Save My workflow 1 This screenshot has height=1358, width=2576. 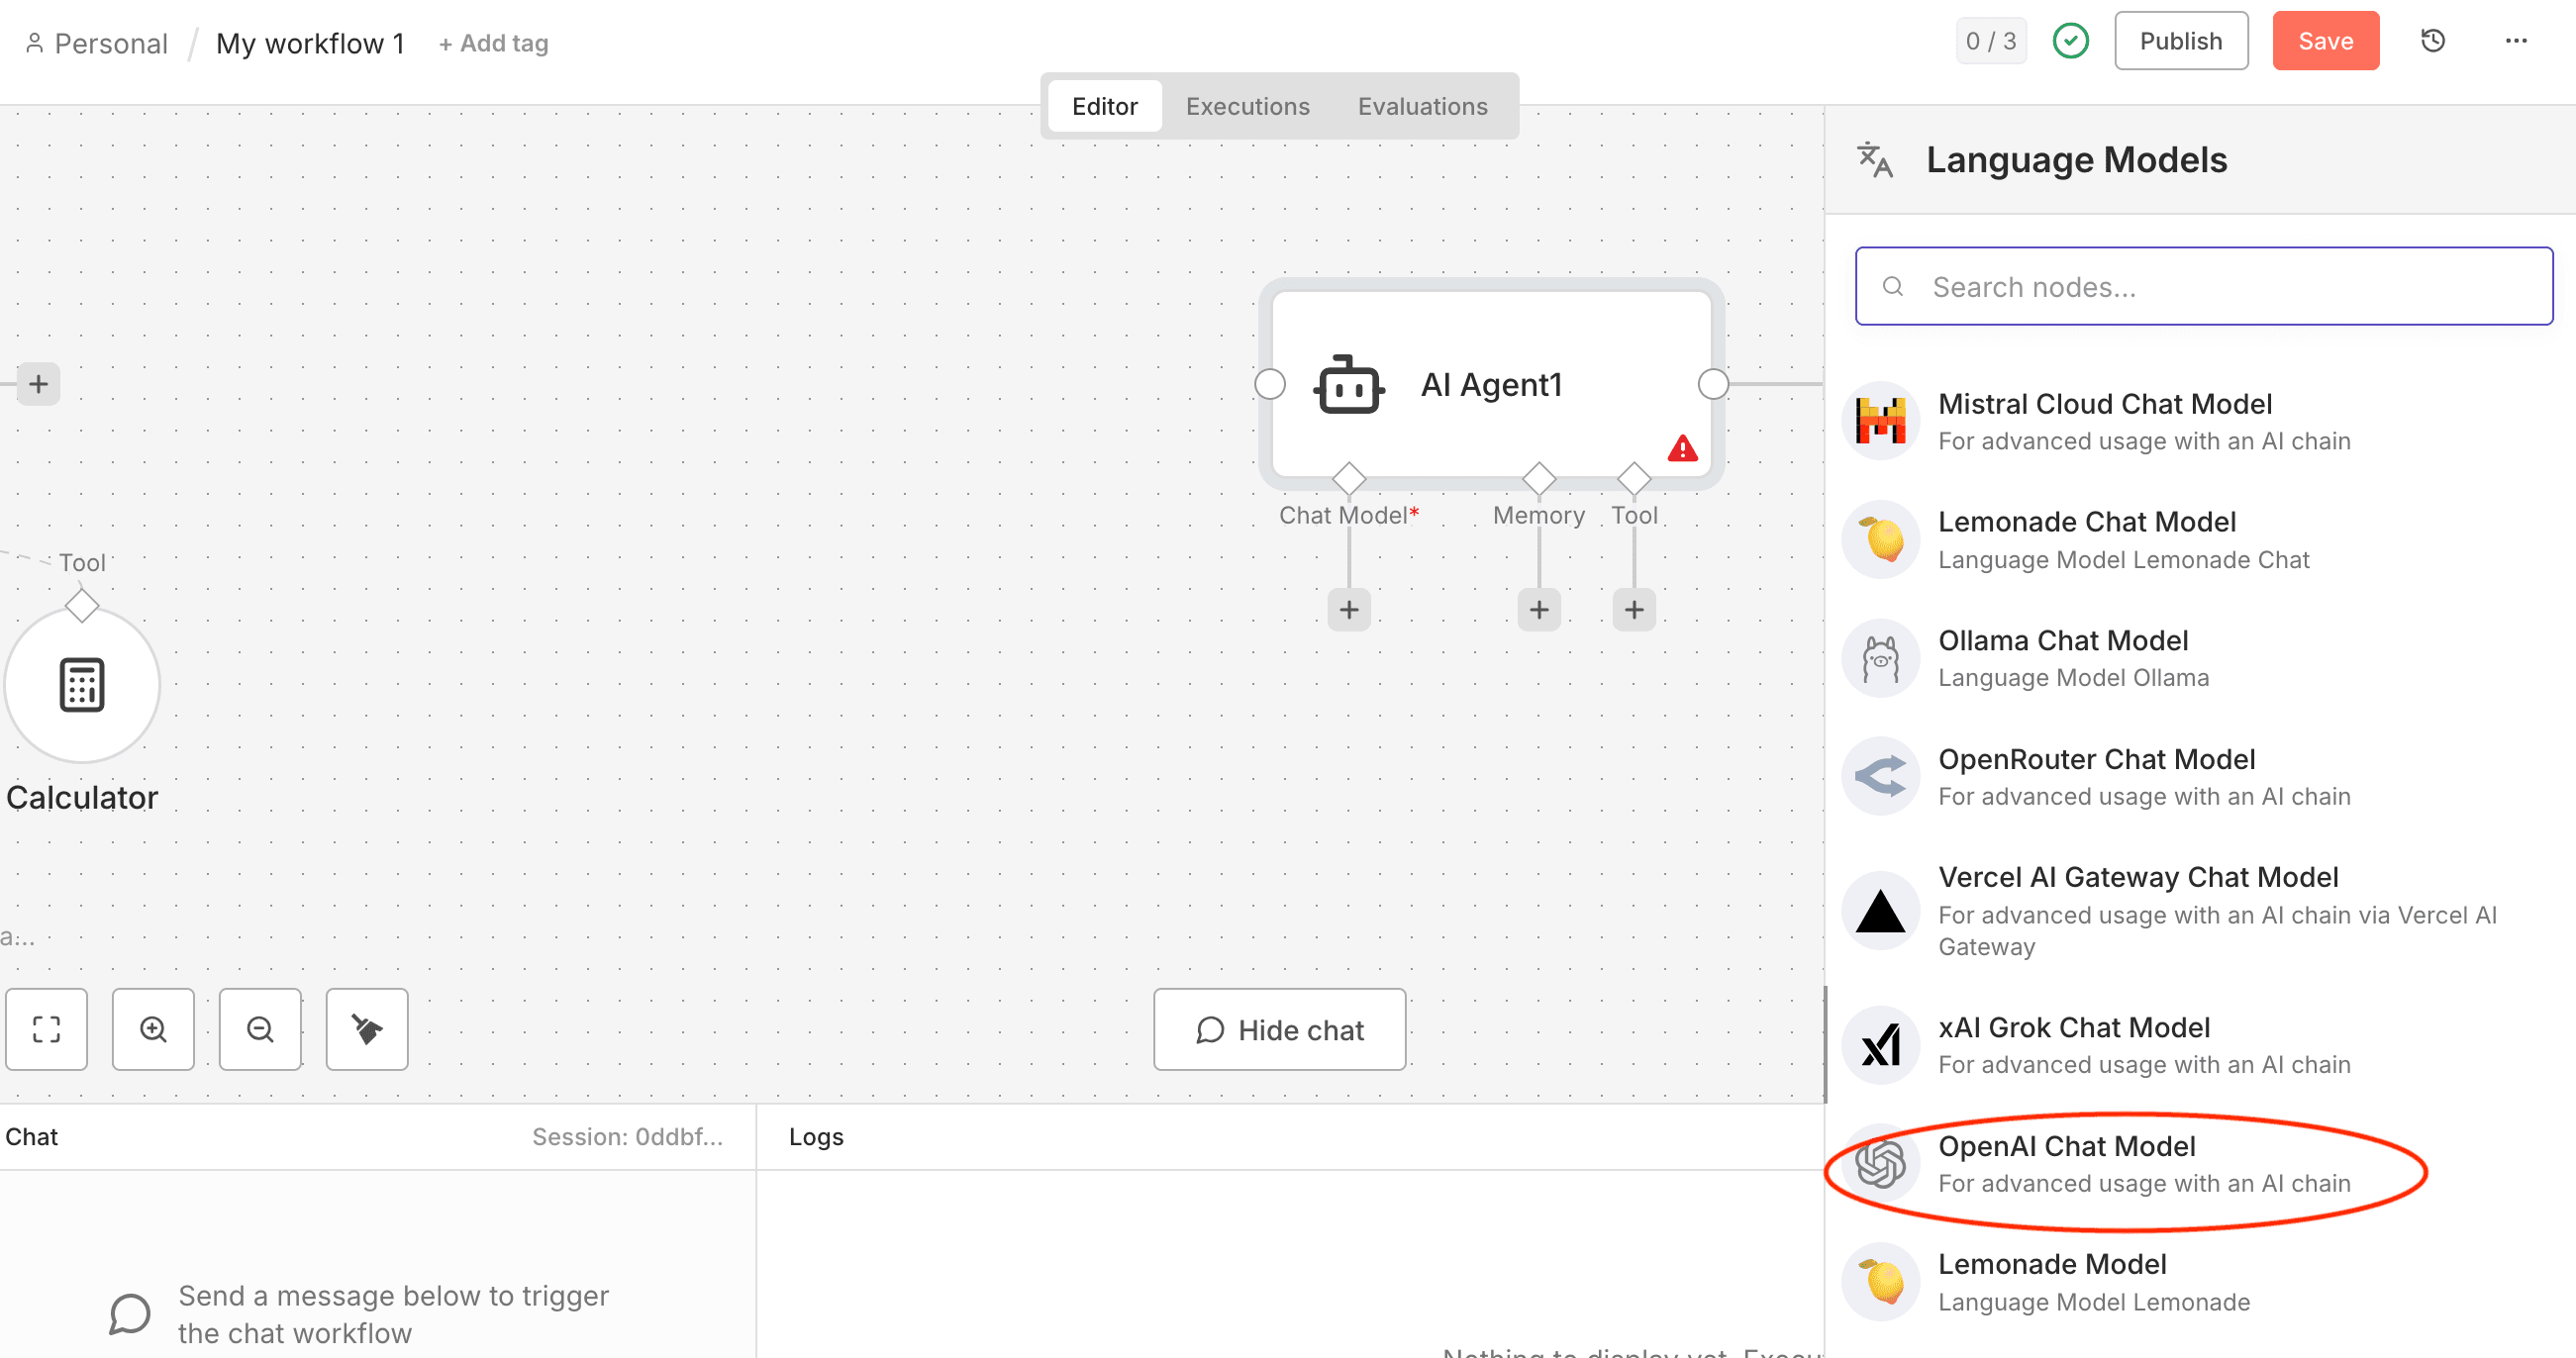[x=2325, y=40]
